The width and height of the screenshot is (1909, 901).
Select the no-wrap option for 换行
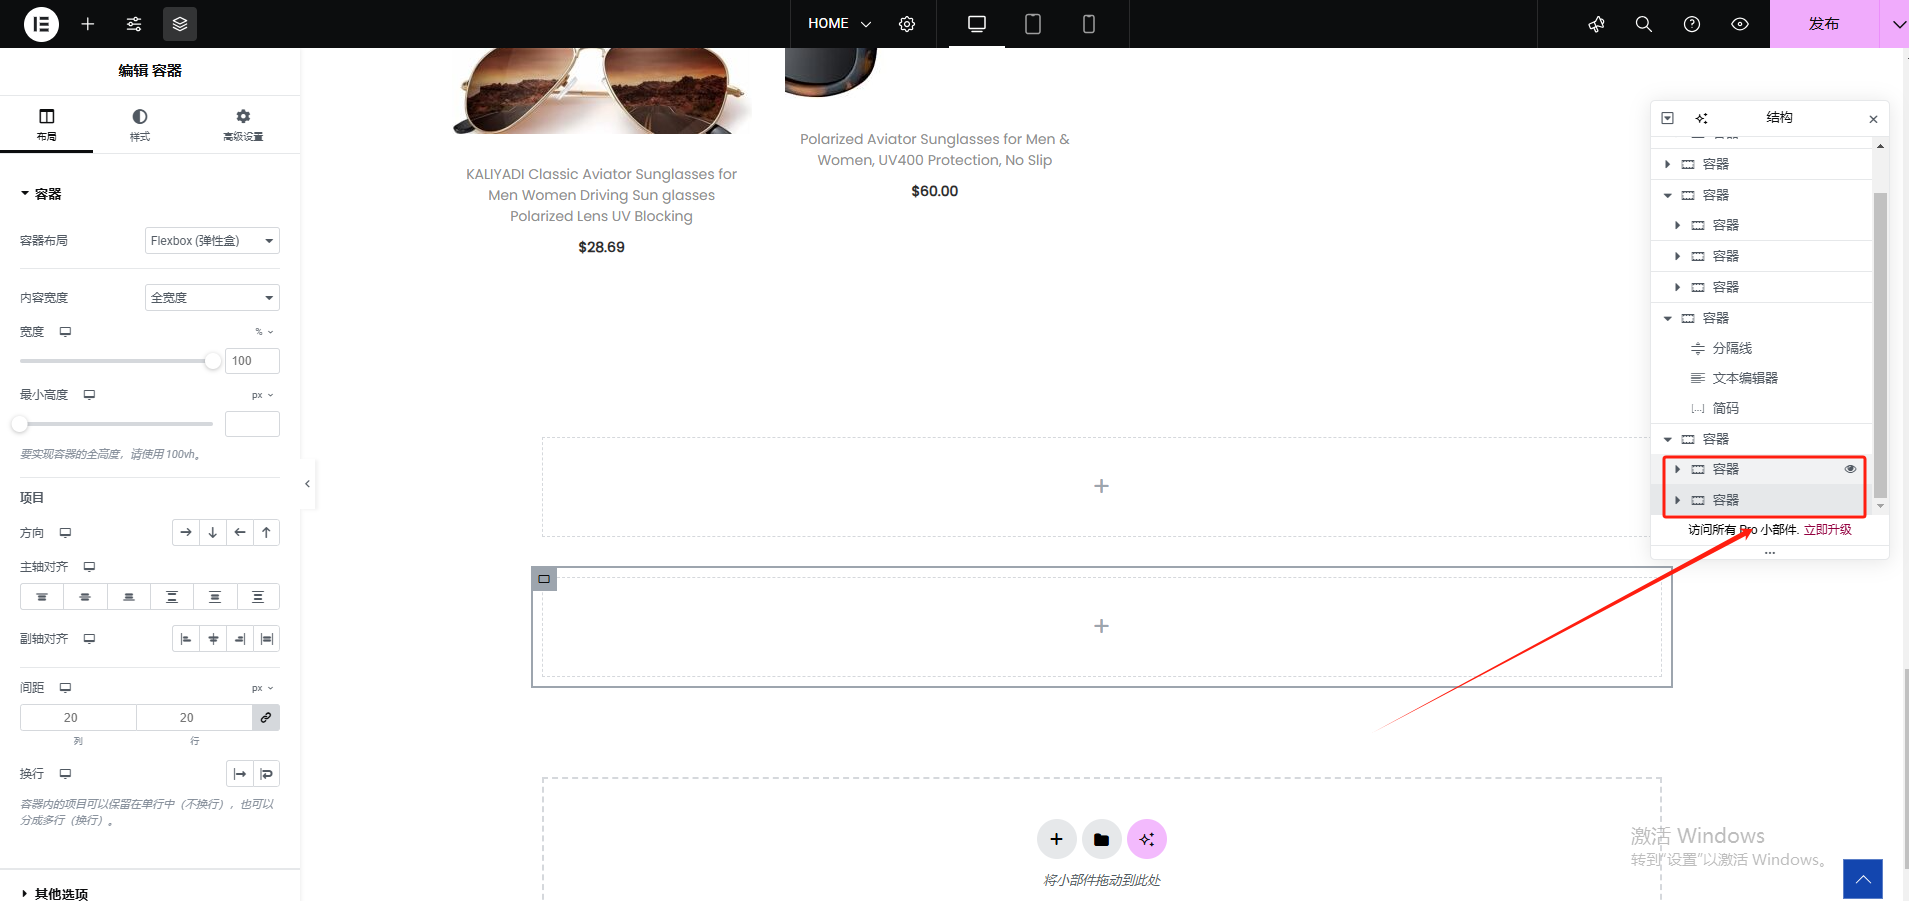[x=240, y=774]
